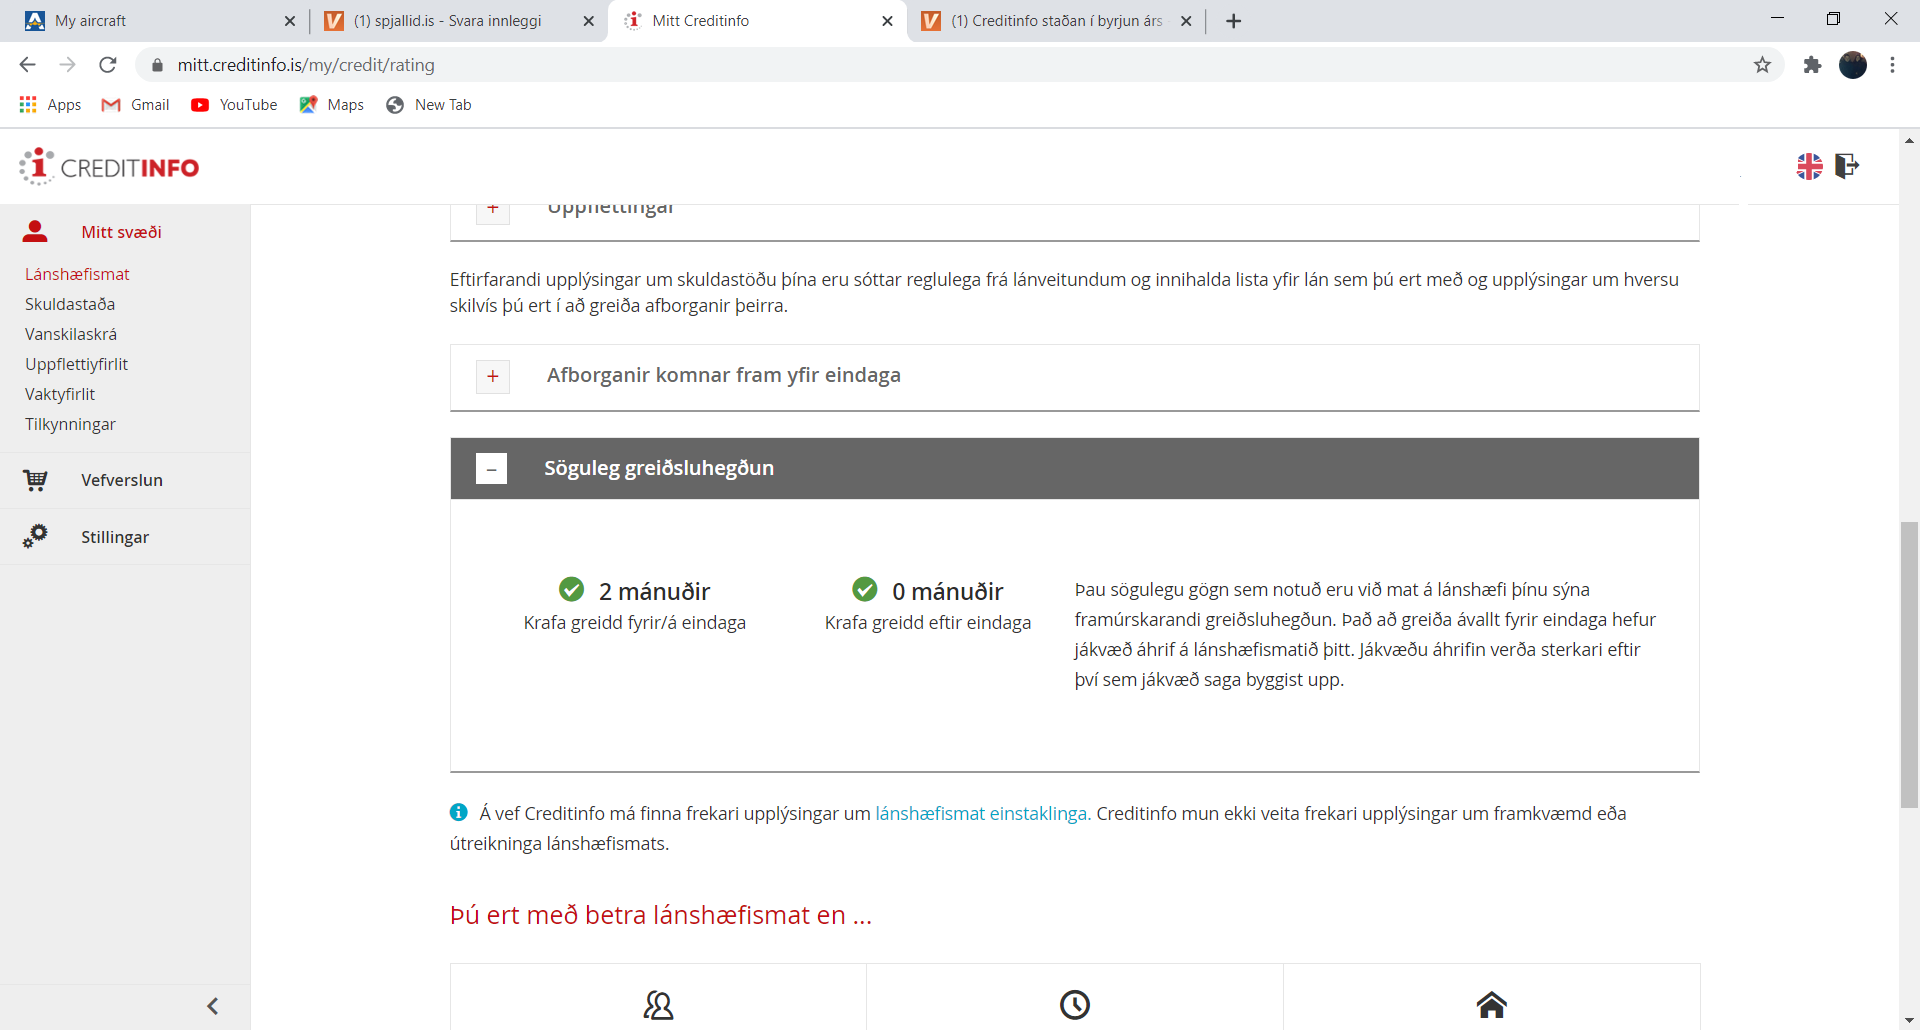Image resolution: width=1920 pixels, height=1030 pixels.
Task: Open the browser extensions puzzle icon
Action: [1812, 65]
